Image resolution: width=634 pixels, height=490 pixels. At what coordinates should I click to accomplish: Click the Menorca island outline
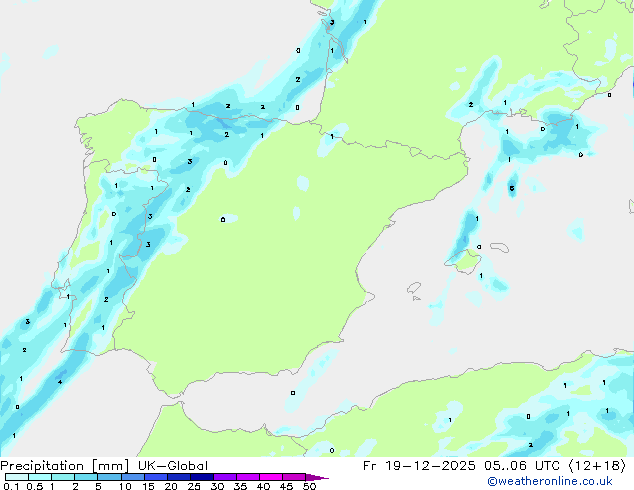point(499,247)
